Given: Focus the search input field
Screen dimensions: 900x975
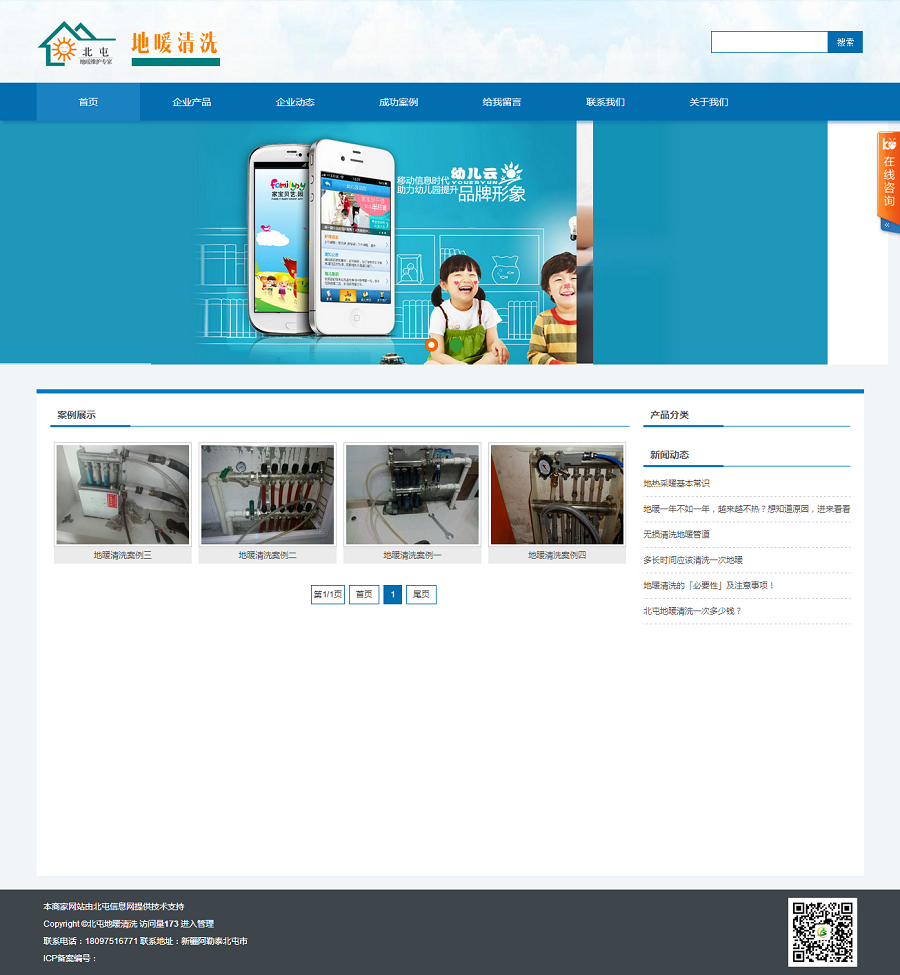Looking at the screenshot, I should point(769,42).
